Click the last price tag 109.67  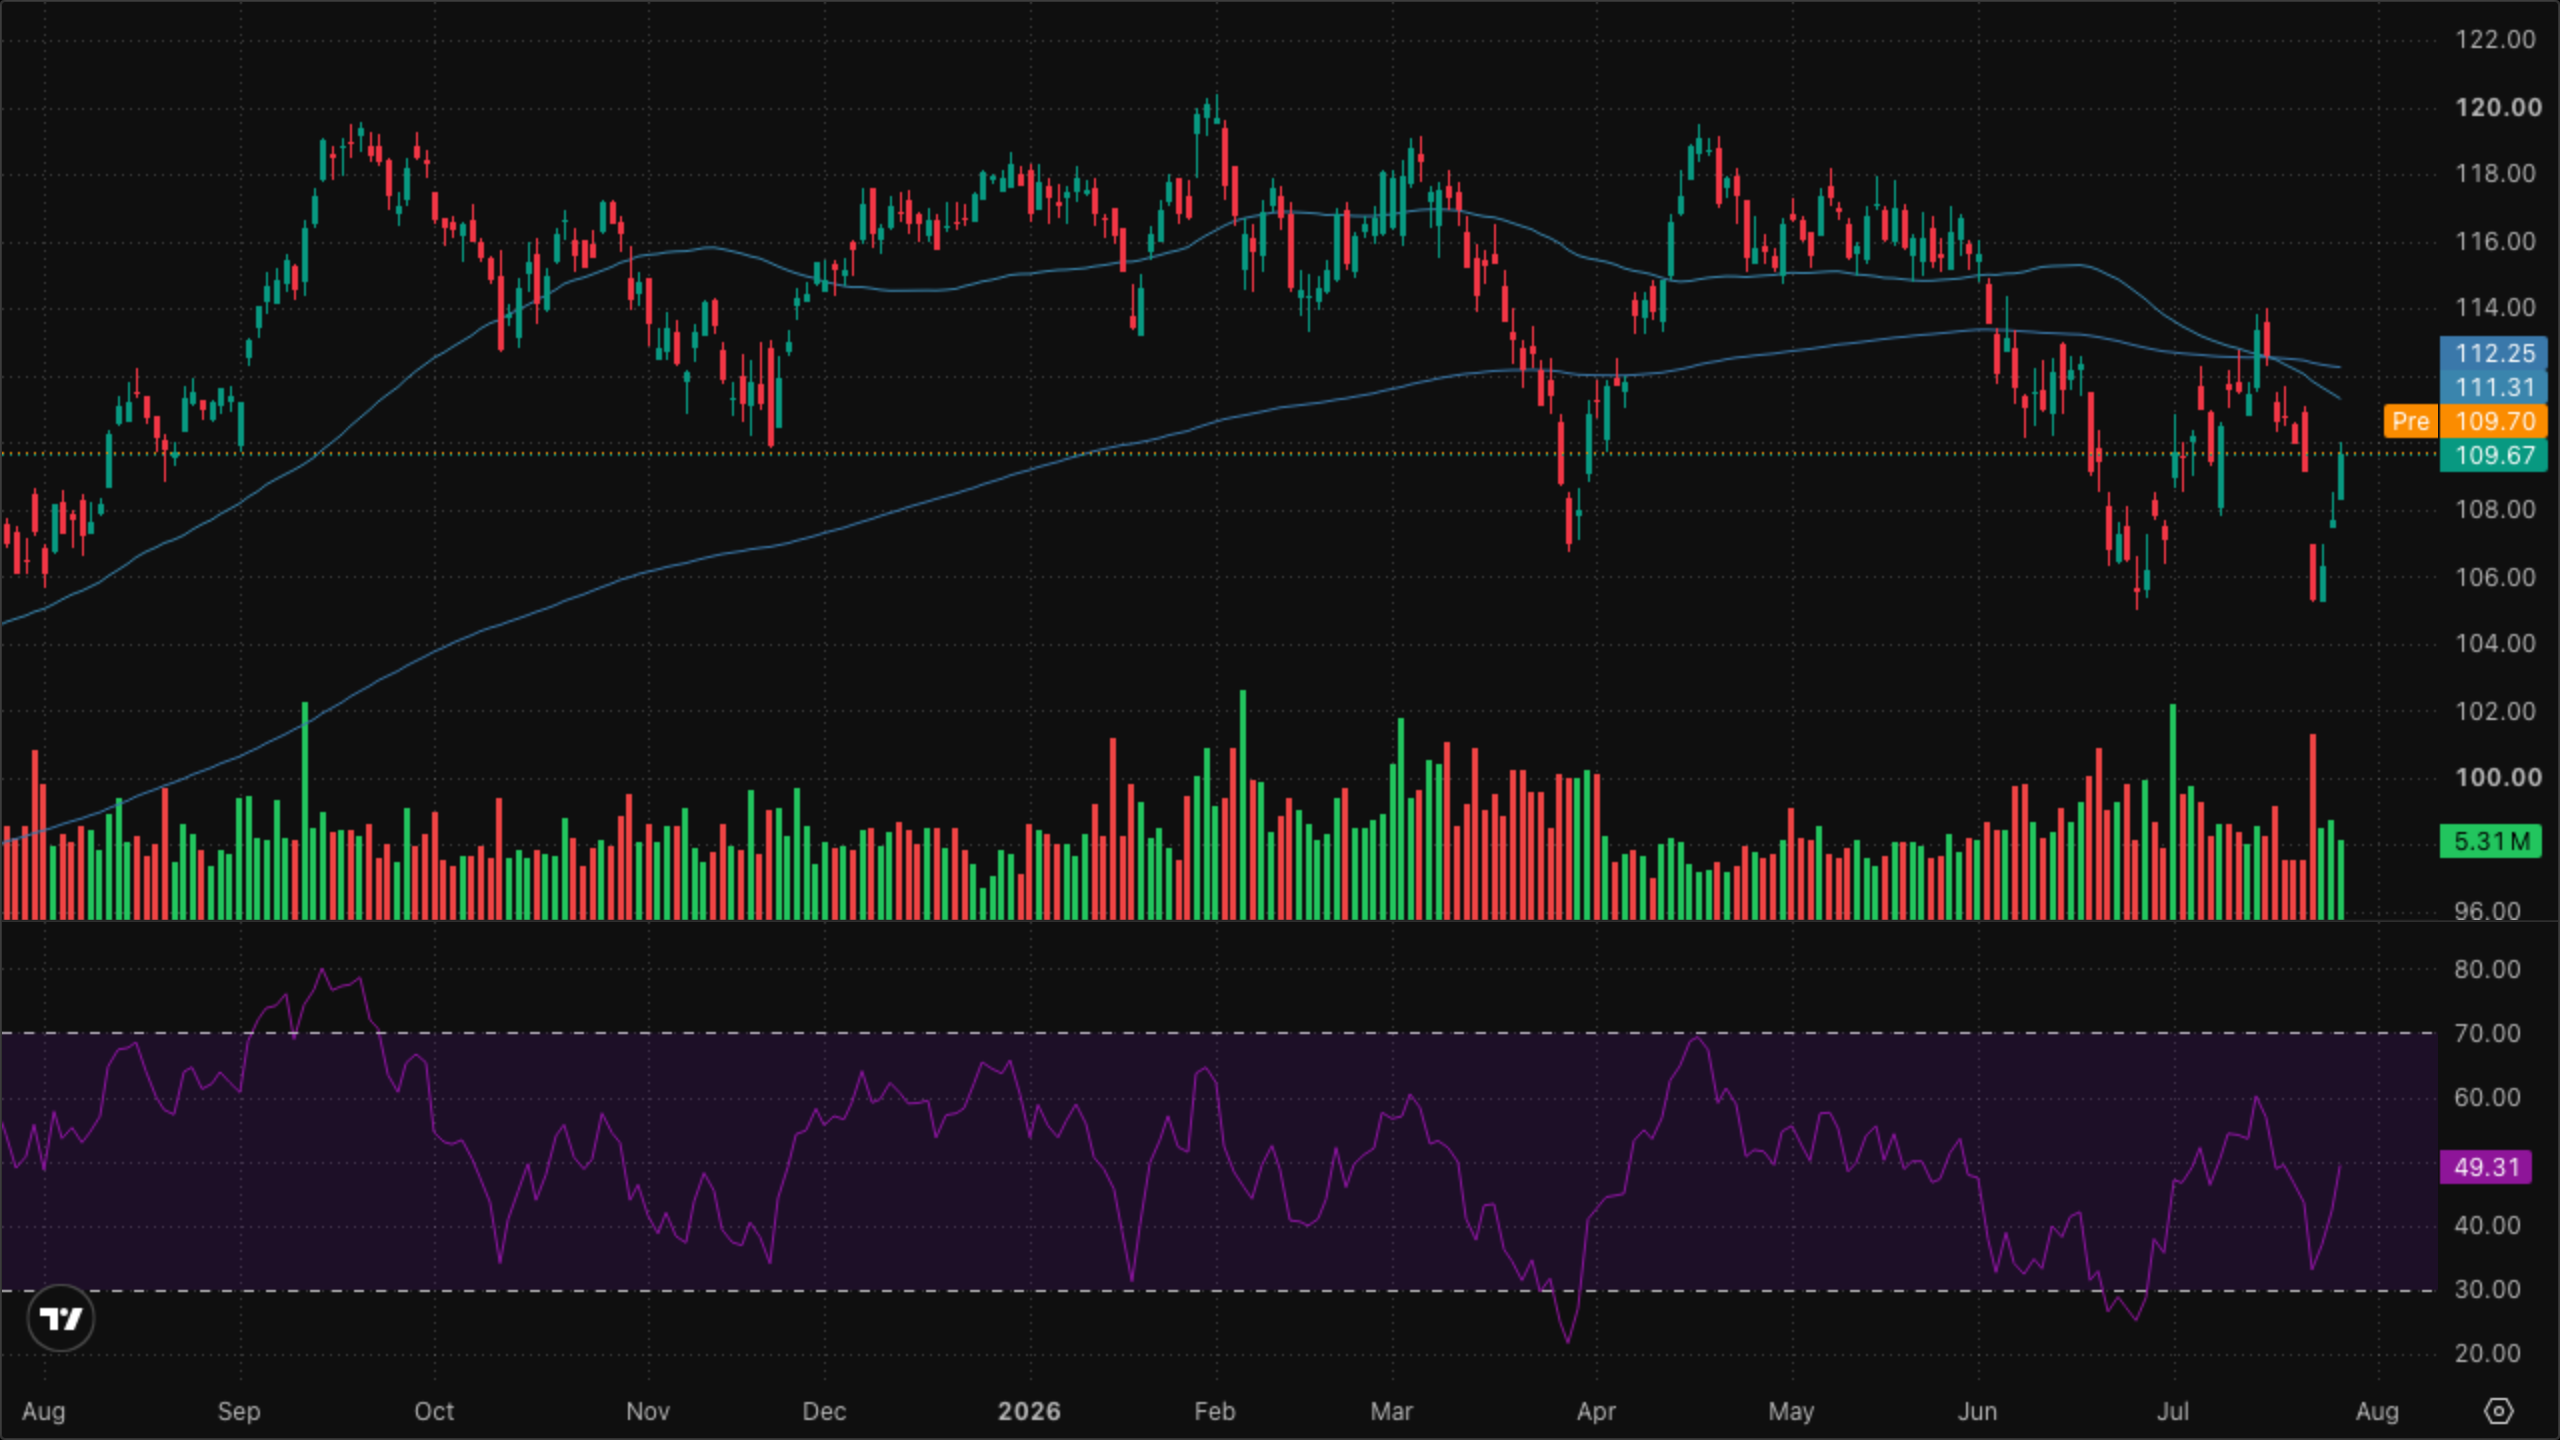2494,455
